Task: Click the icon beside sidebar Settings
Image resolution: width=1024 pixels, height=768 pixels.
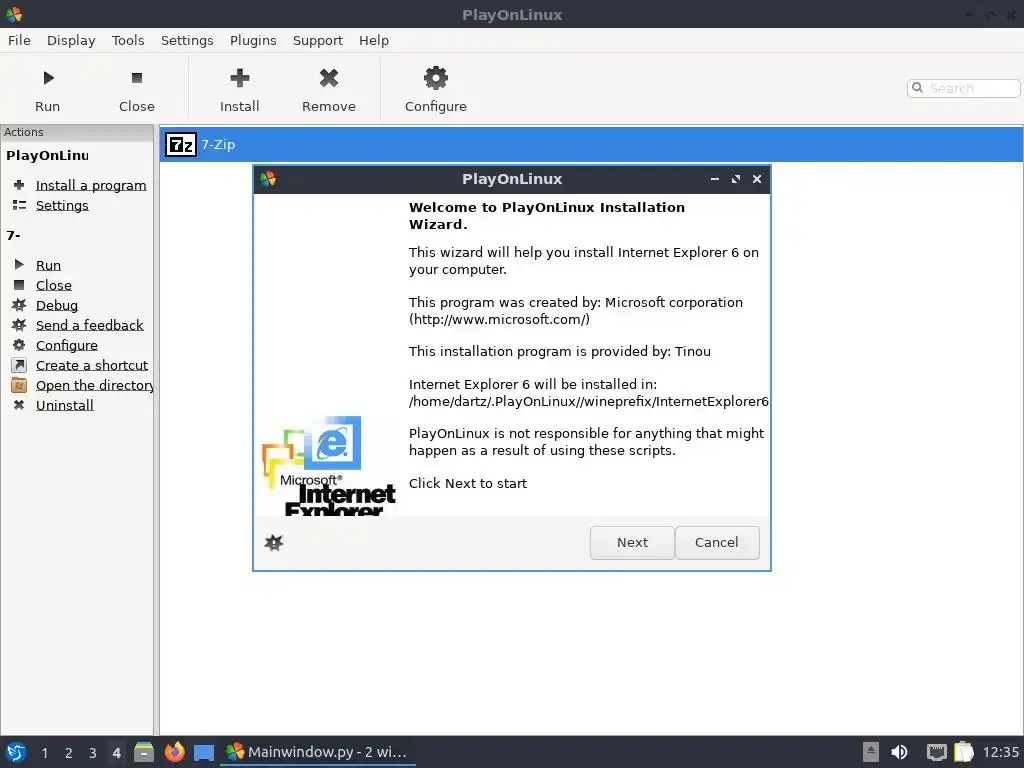Action: click(x=19, y=205)
